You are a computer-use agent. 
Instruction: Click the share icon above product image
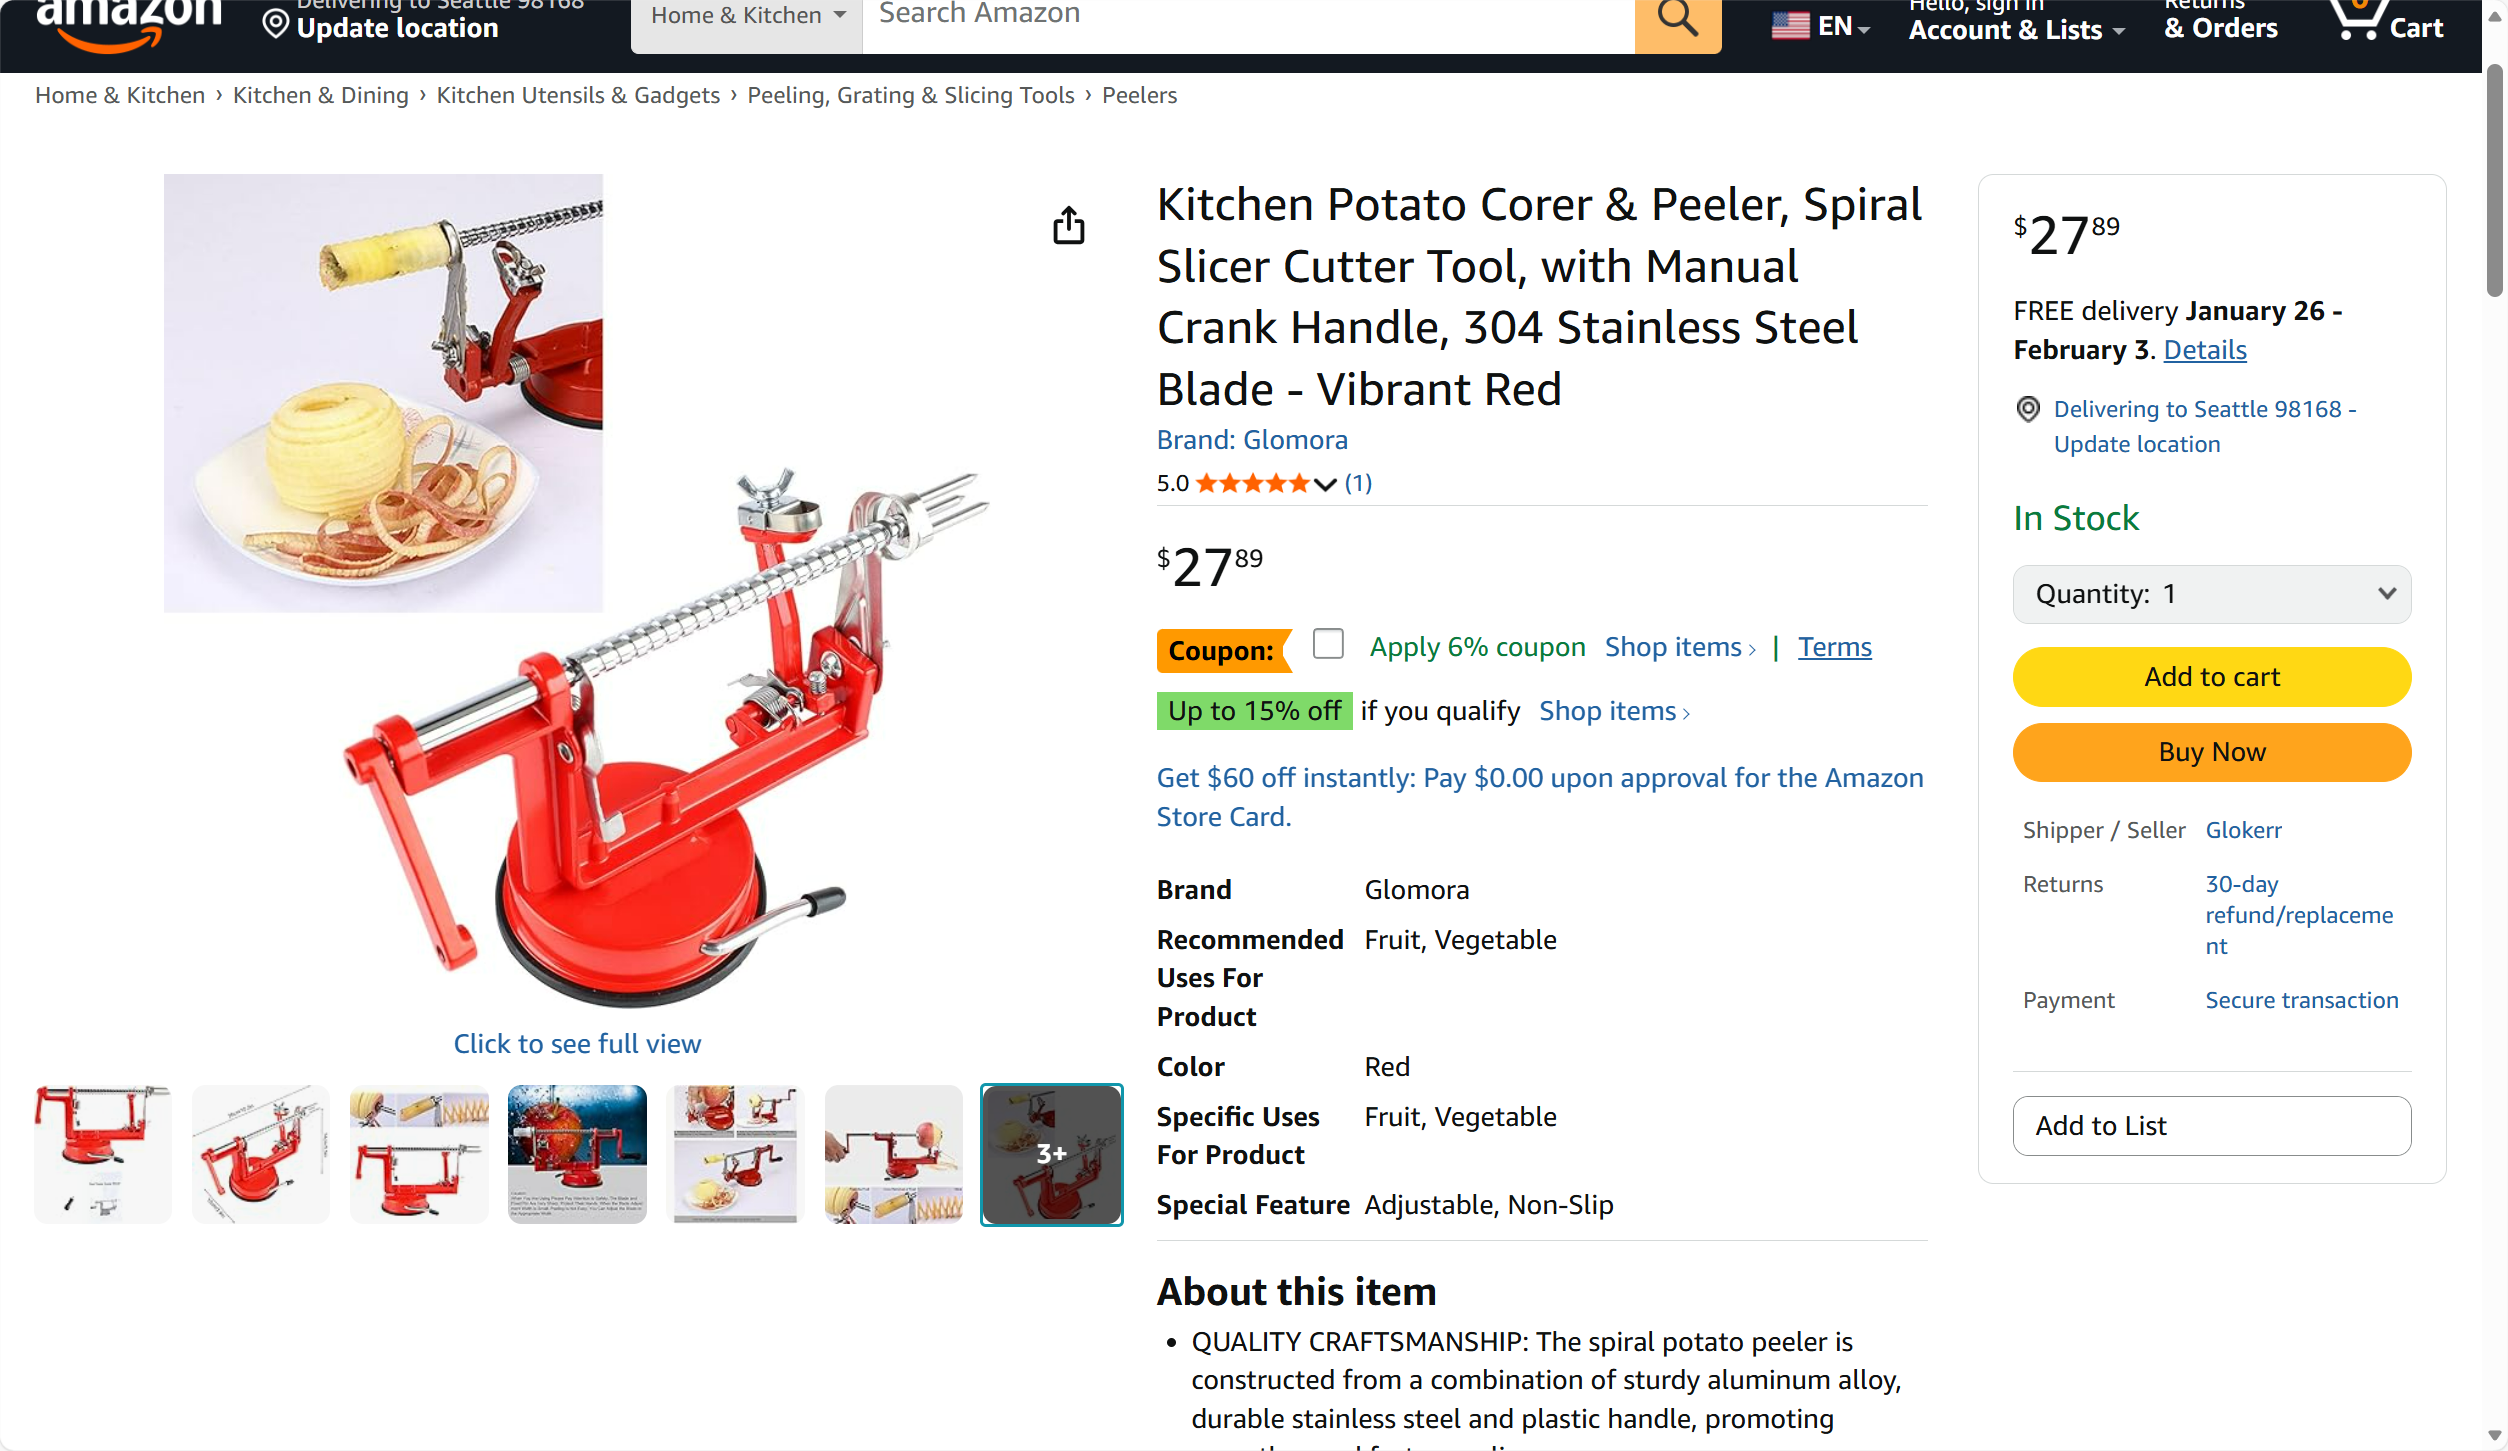coord(1068,226)
